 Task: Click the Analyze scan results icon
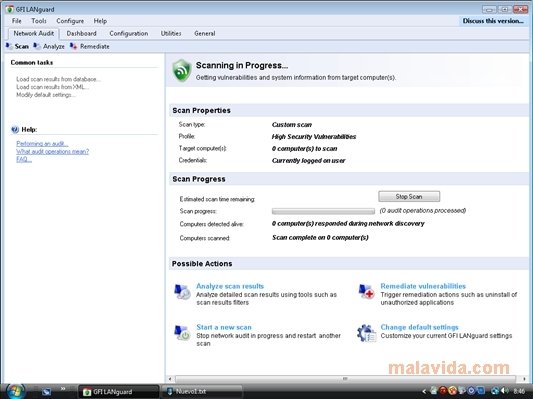tap(182, 292)
